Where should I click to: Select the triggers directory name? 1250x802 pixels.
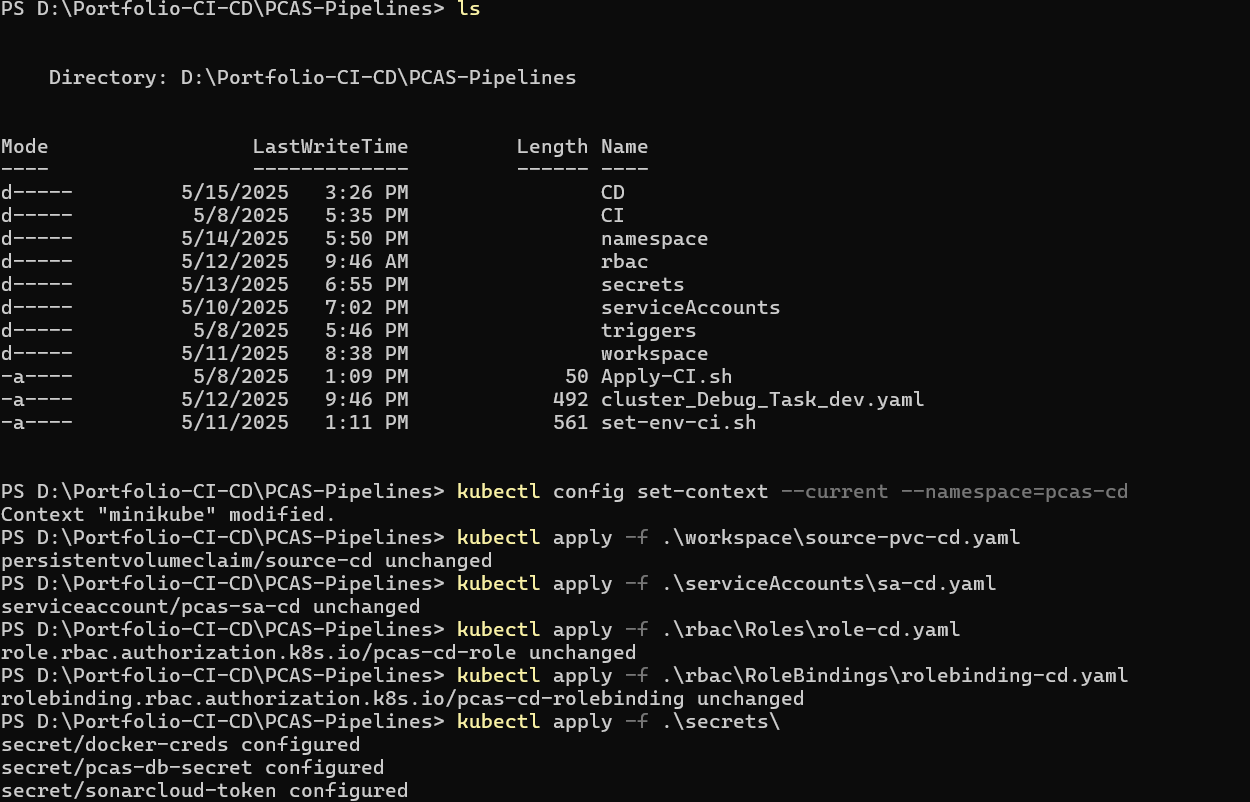648,330
